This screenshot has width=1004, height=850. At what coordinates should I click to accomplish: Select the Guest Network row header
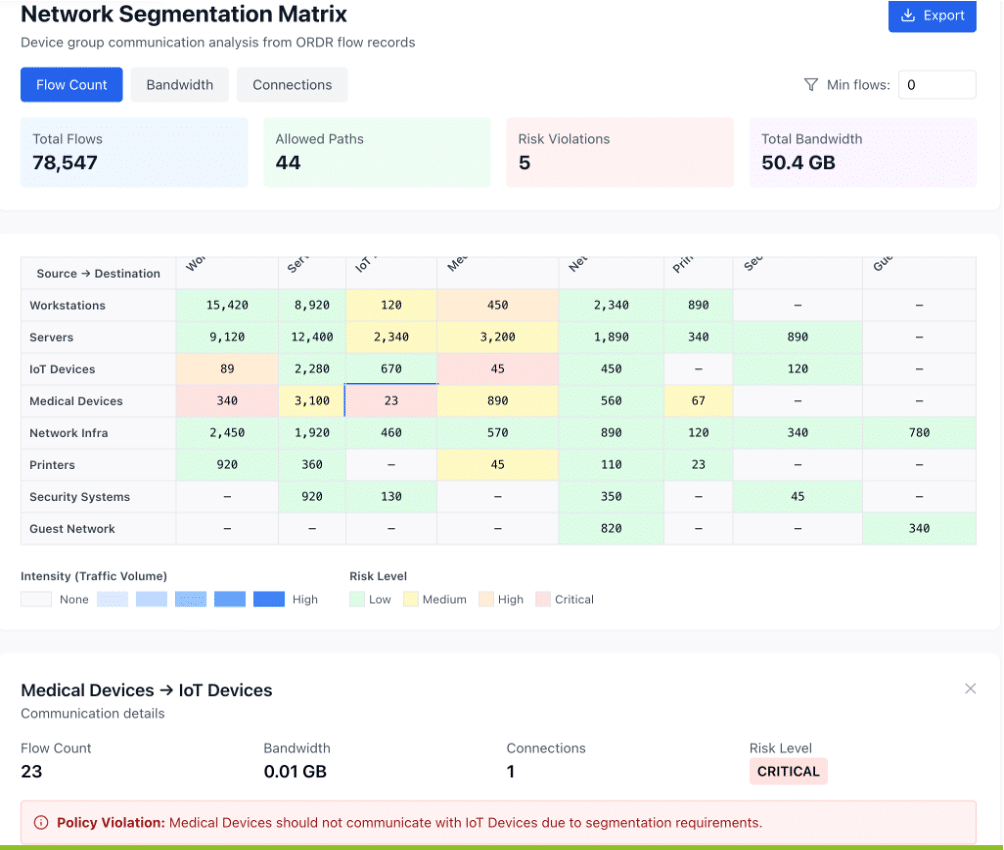[73, 529]
